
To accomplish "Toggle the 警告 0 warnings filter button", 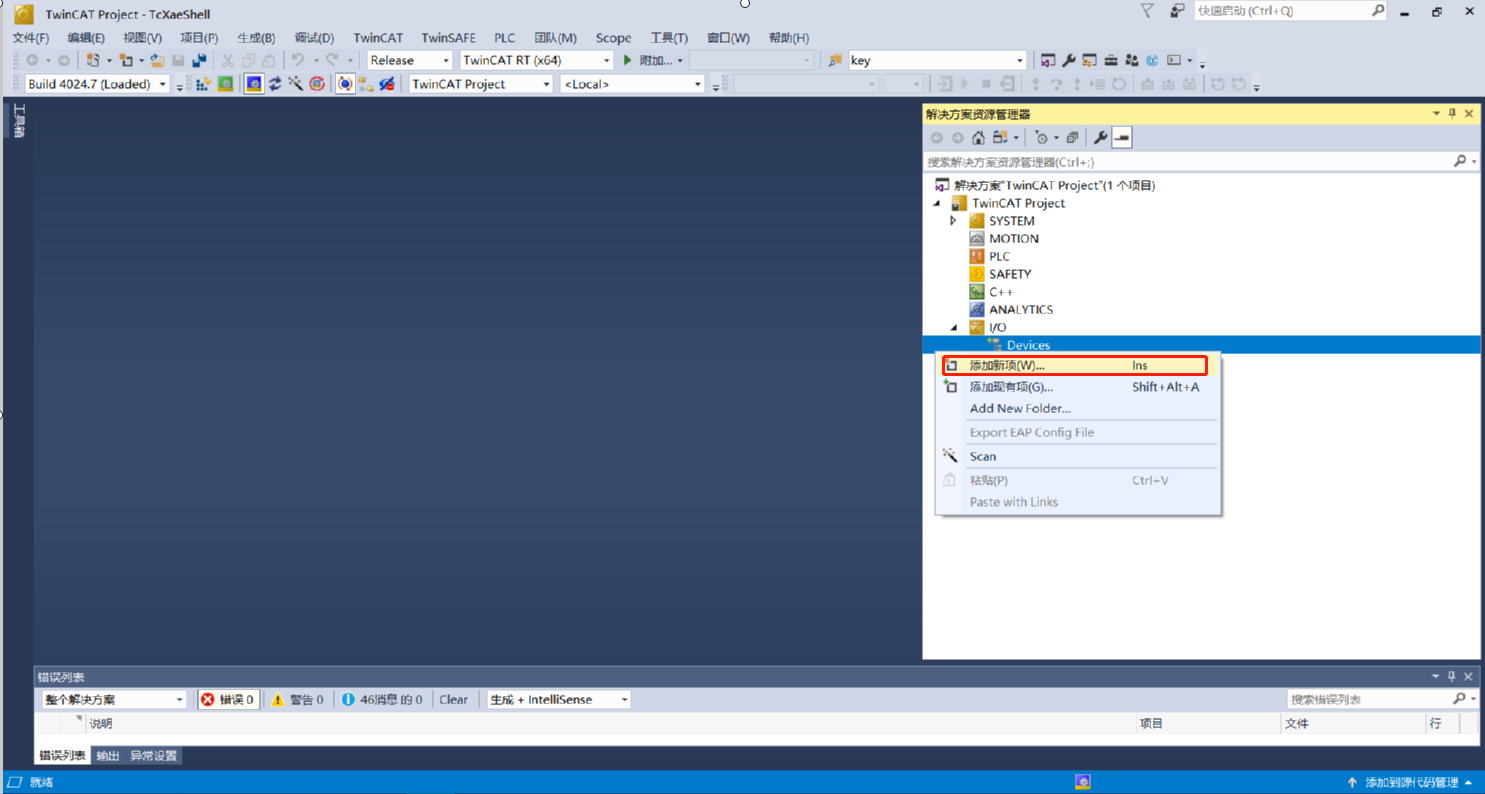I will pyautogui.click(x=298, y=699).
